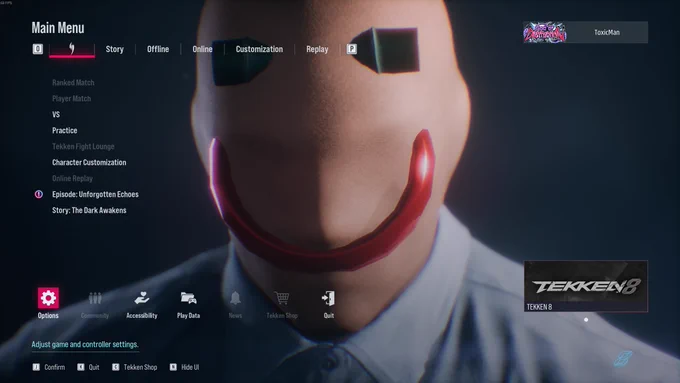This screenshot has width=680, height=383.
Task: Click the Main Menu heading
Action: click(58, 28)
